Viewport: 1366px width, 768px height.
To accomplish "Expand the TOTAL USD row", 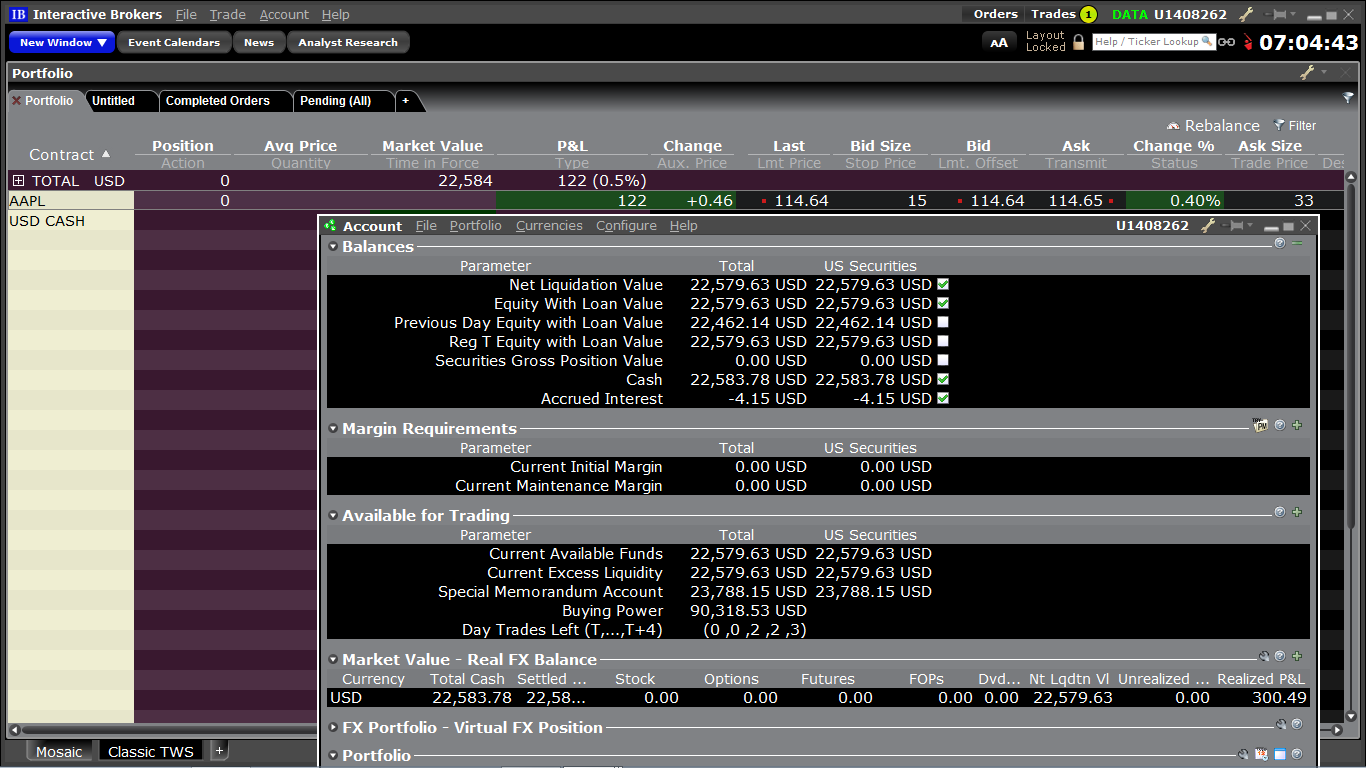I will click(x=18, y=181).
